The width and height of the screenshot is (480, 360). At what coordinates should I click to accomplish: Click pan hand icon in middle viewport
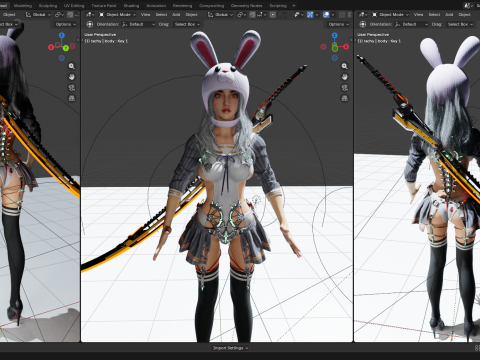(345, 77)
